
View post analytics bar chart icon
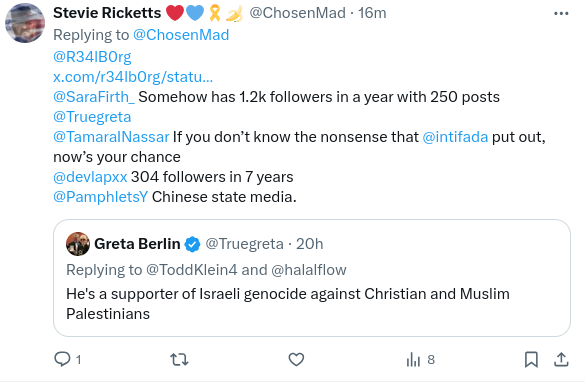413,360
